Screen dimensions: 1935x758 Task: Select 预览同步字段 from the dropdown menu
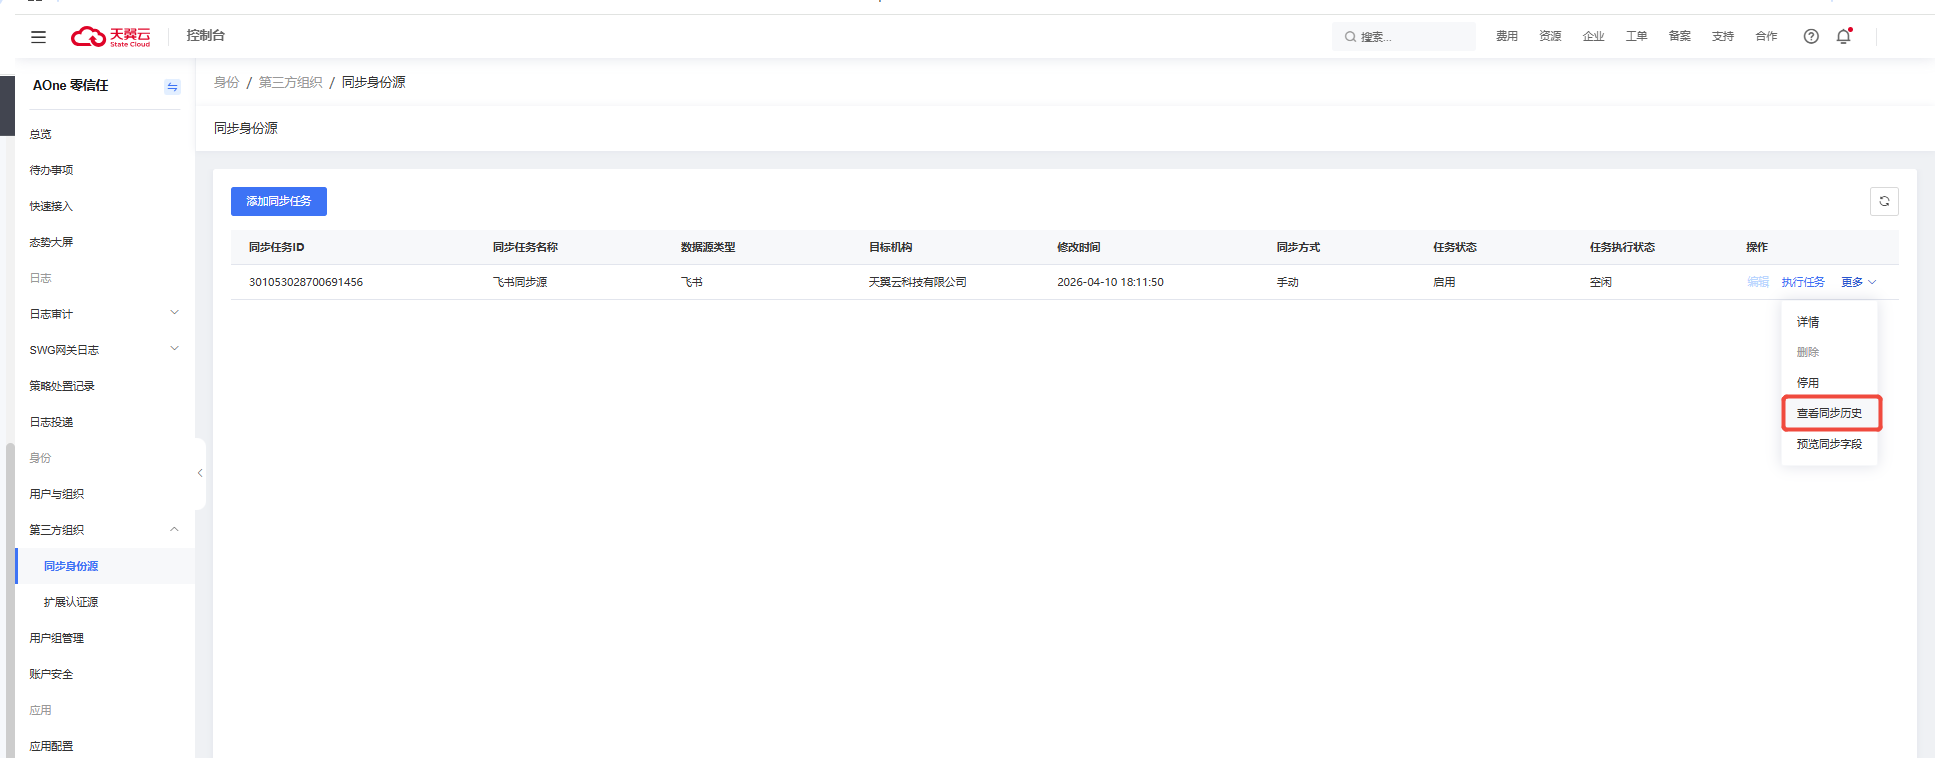pyautogui.click(x=1829, y=444)
